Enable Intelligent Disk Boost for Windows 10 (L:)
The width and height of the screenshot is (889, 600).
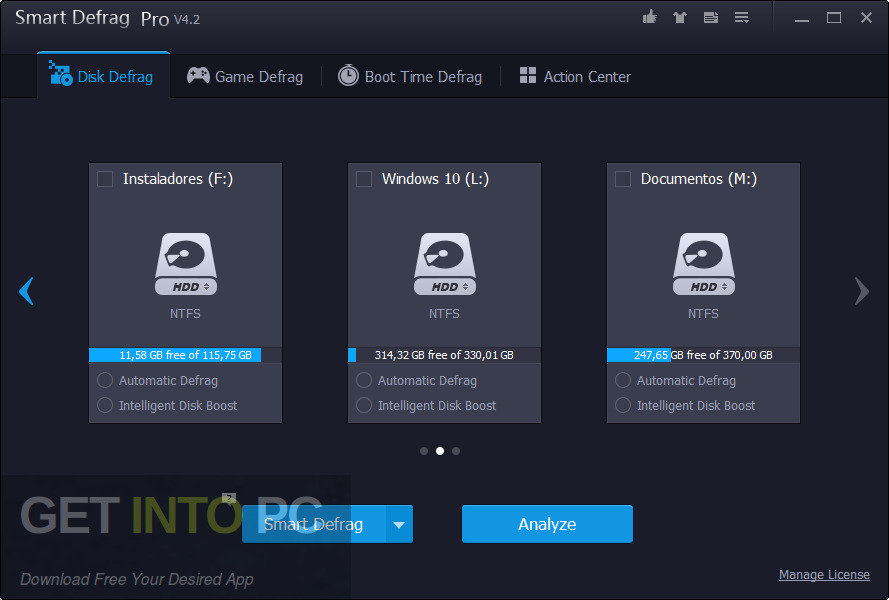pyautogui.click(x=364, y=405)
